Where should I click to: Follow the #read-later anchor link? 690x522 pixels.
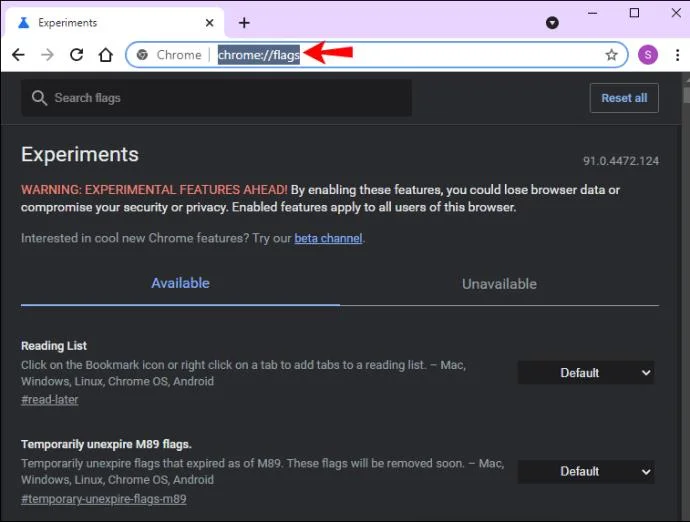[x=50, y=400]
